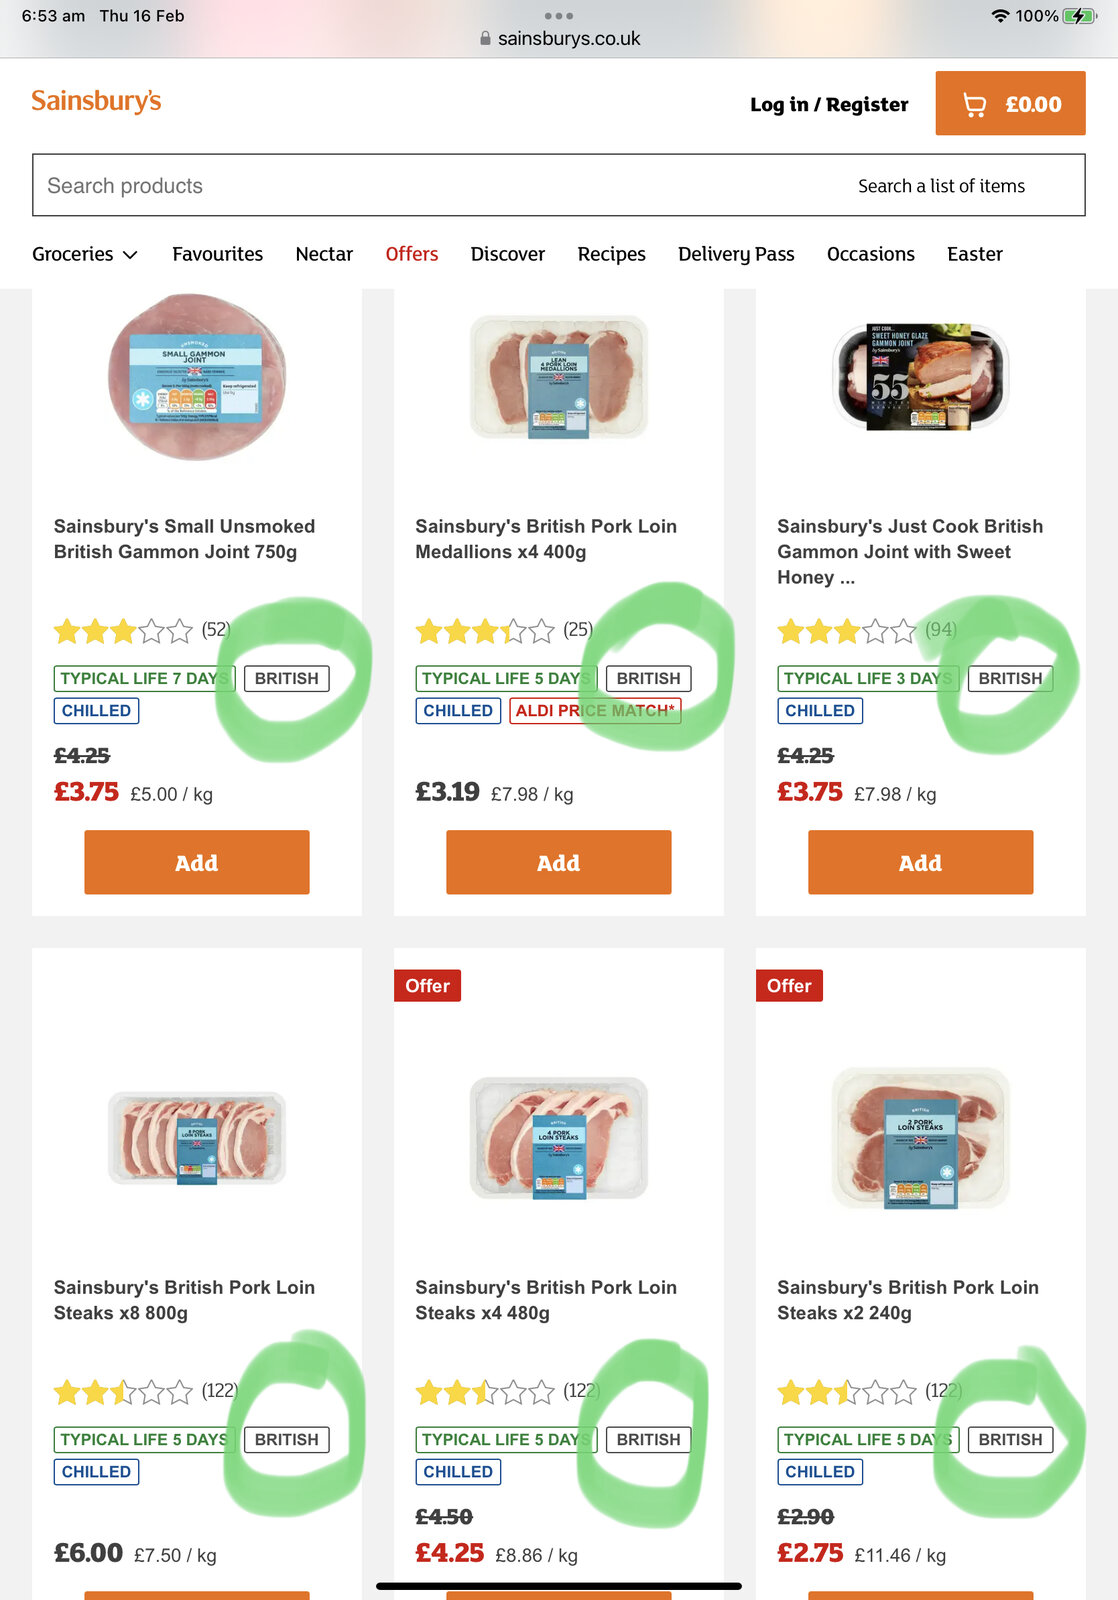1118x1600 pixels.
Task: Tap the battery status icon
Action: 1079,16
